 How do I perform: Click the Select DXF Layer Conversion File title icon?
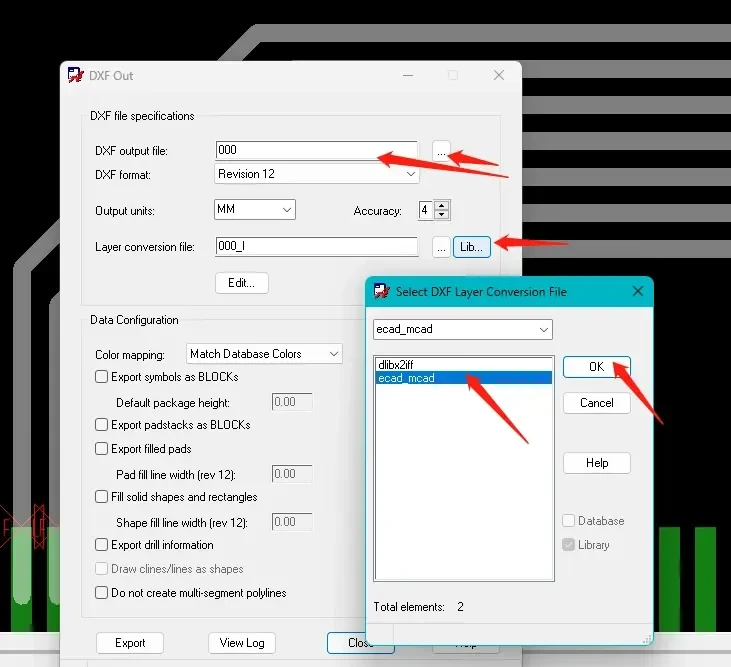381,291
